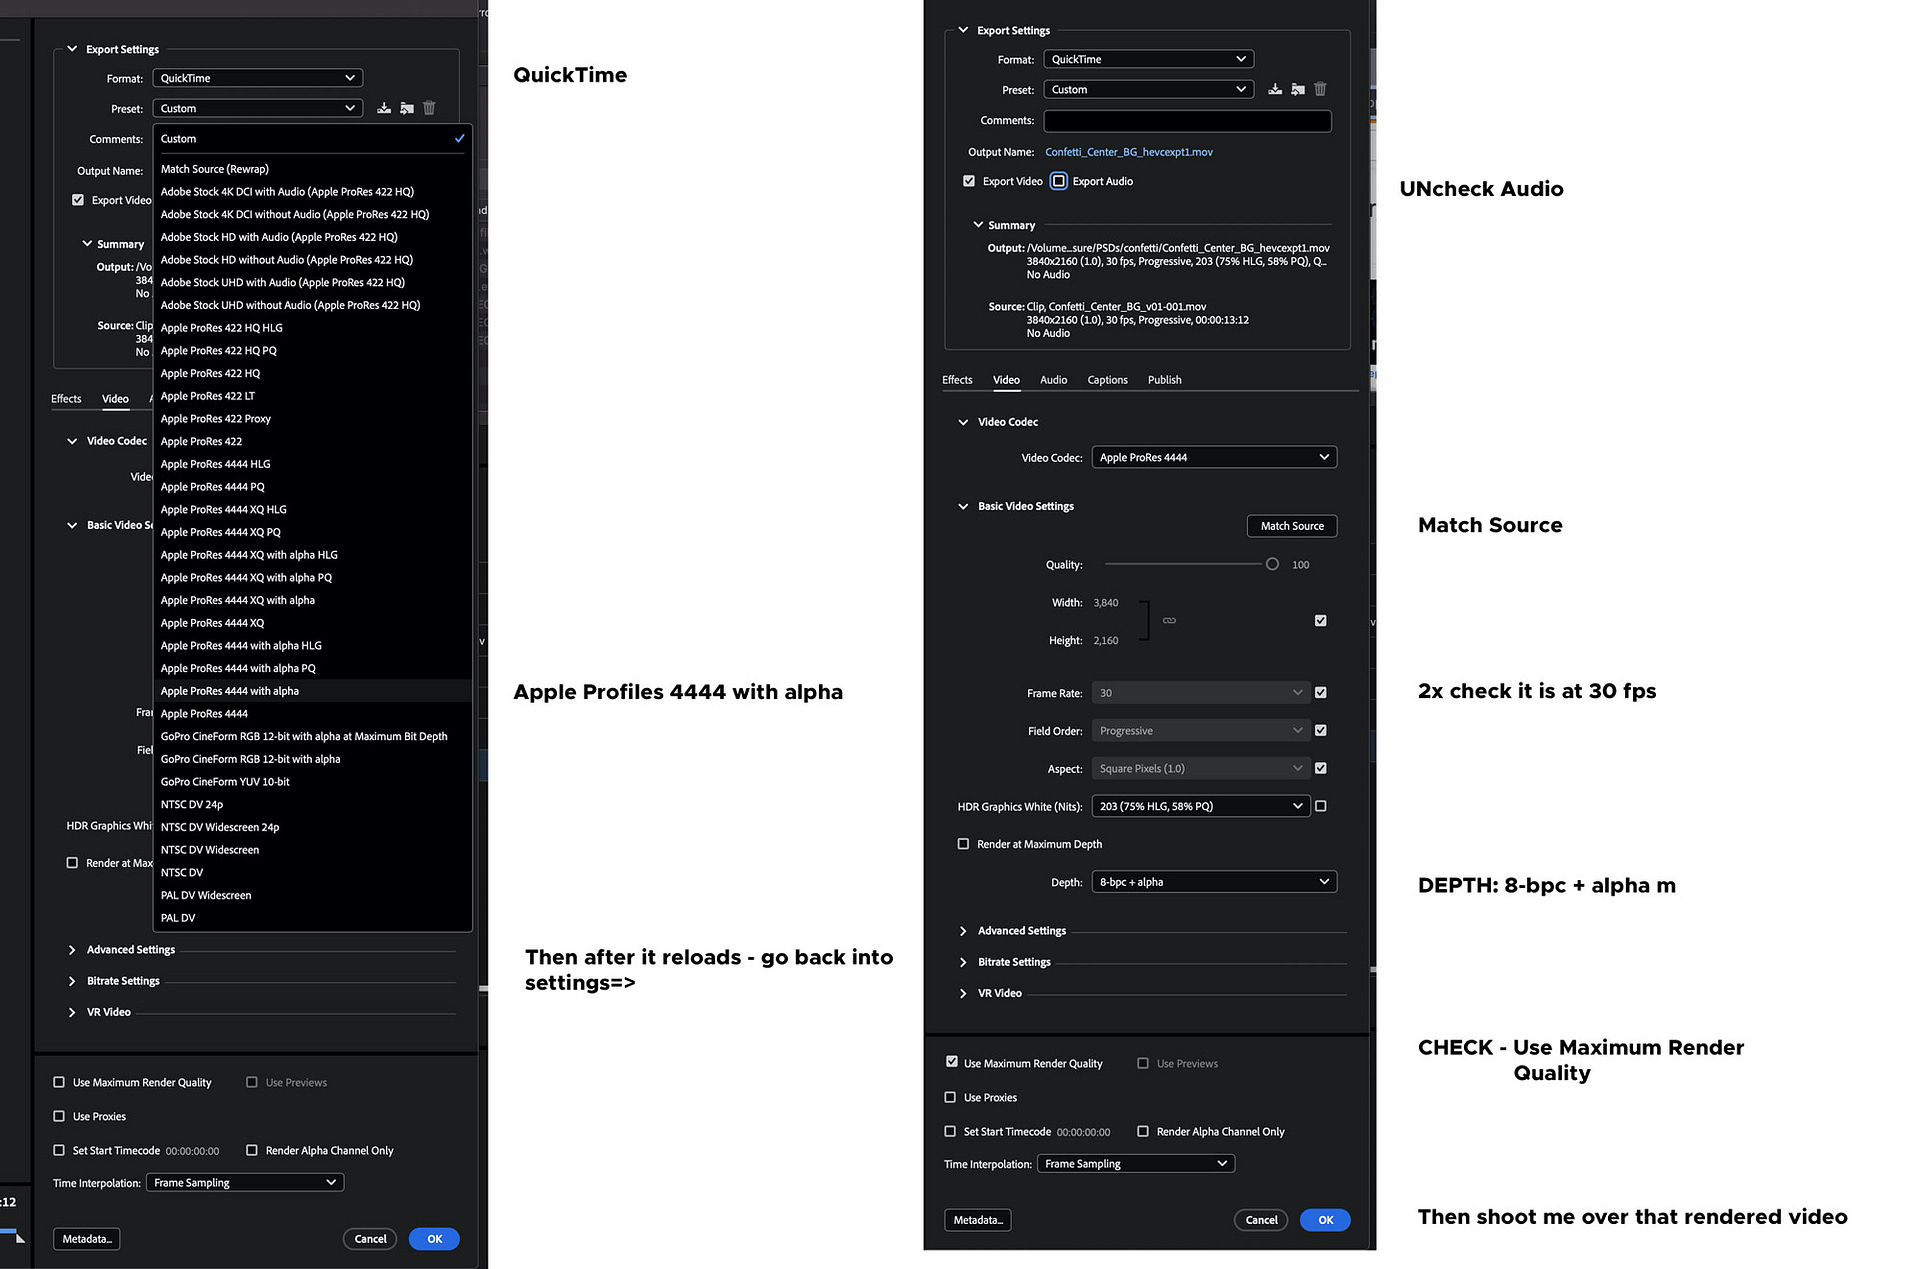Viewport: 1920px width, 1269px height.
Task: Toggle Frame Rate match source checkbox
Action: pos(1321,692)
